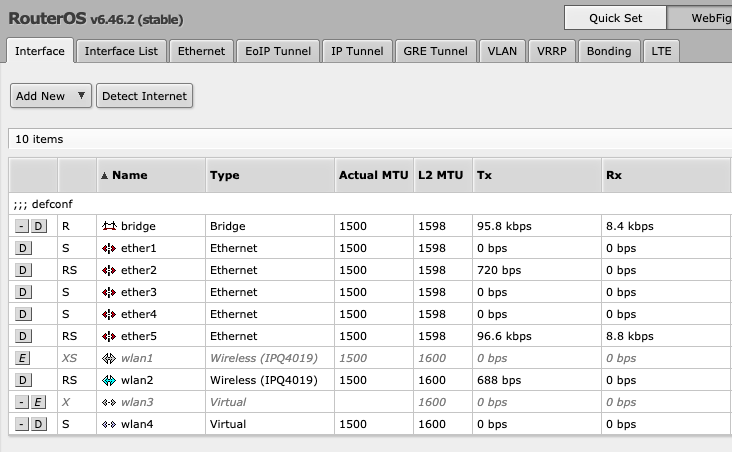Click the wlan2 wireless icon

point(109,381)
